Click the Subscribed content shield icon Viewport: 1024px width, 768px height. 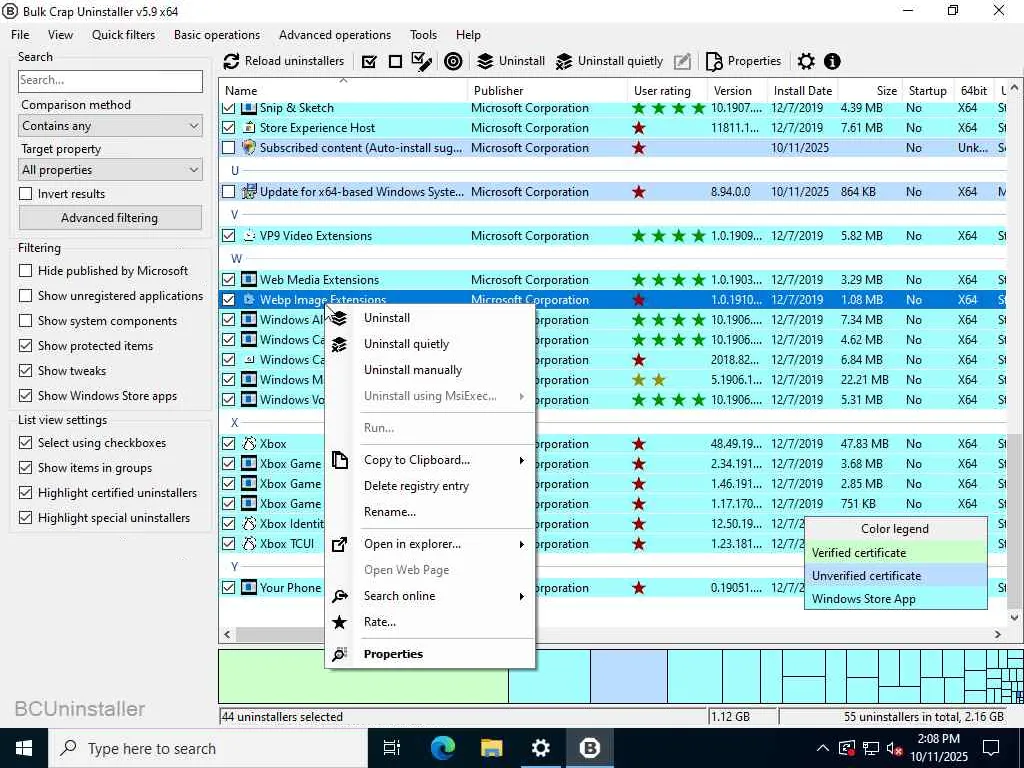249,148
